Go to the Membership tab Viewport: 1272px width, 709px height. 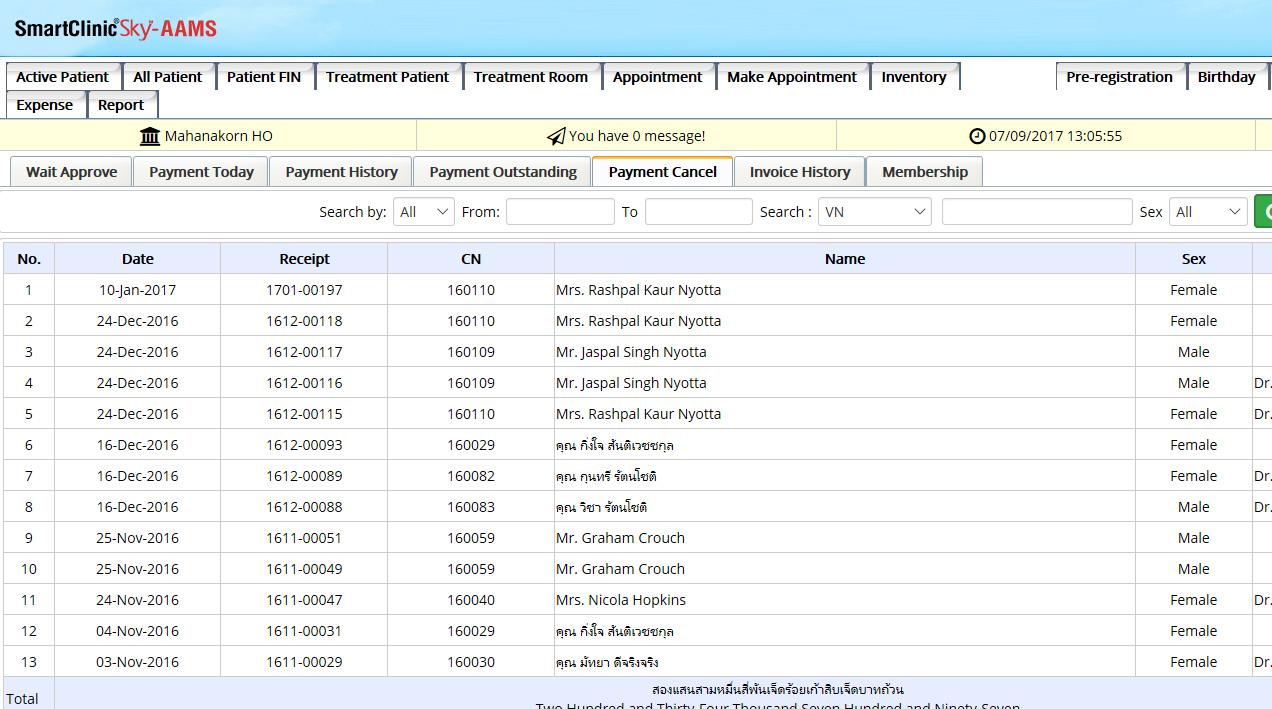pyautogui.click(x=924, y=172)
